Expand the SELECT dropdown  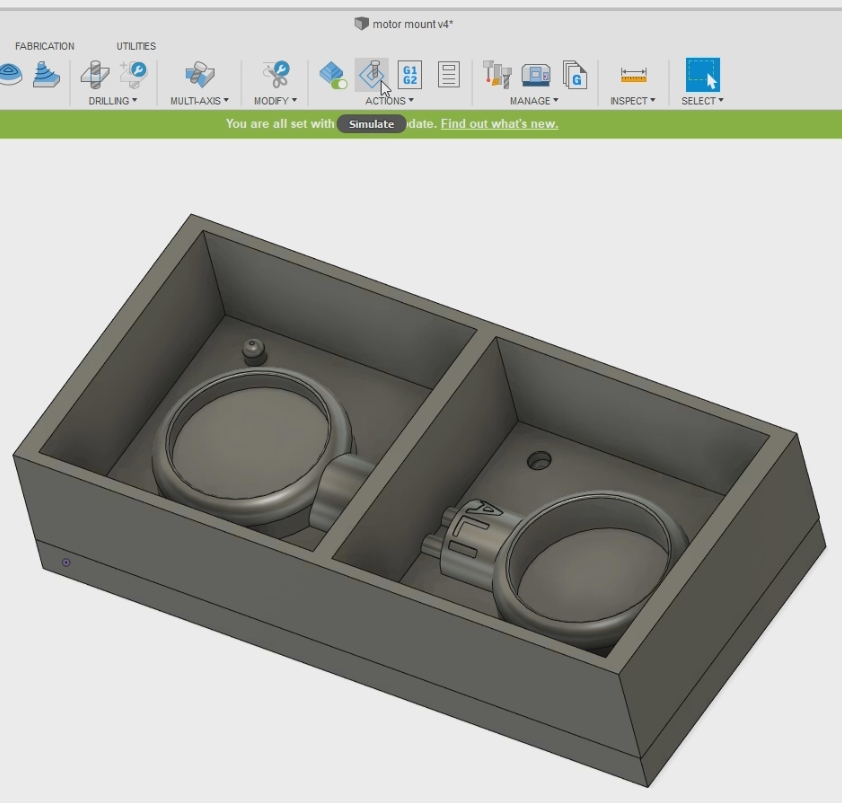(702, 100)
